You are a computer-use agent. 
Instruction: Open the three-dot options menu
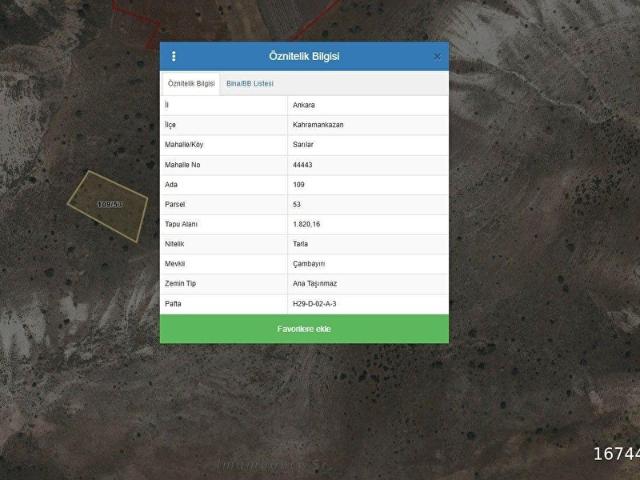[x=174, y=56]
